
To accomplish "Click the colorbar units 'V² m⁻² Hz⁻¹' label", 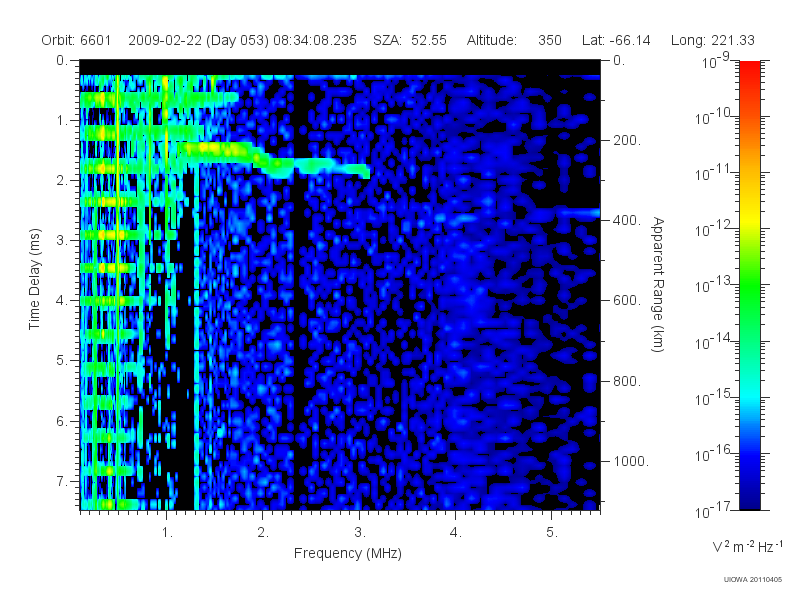I will point(747,546).
